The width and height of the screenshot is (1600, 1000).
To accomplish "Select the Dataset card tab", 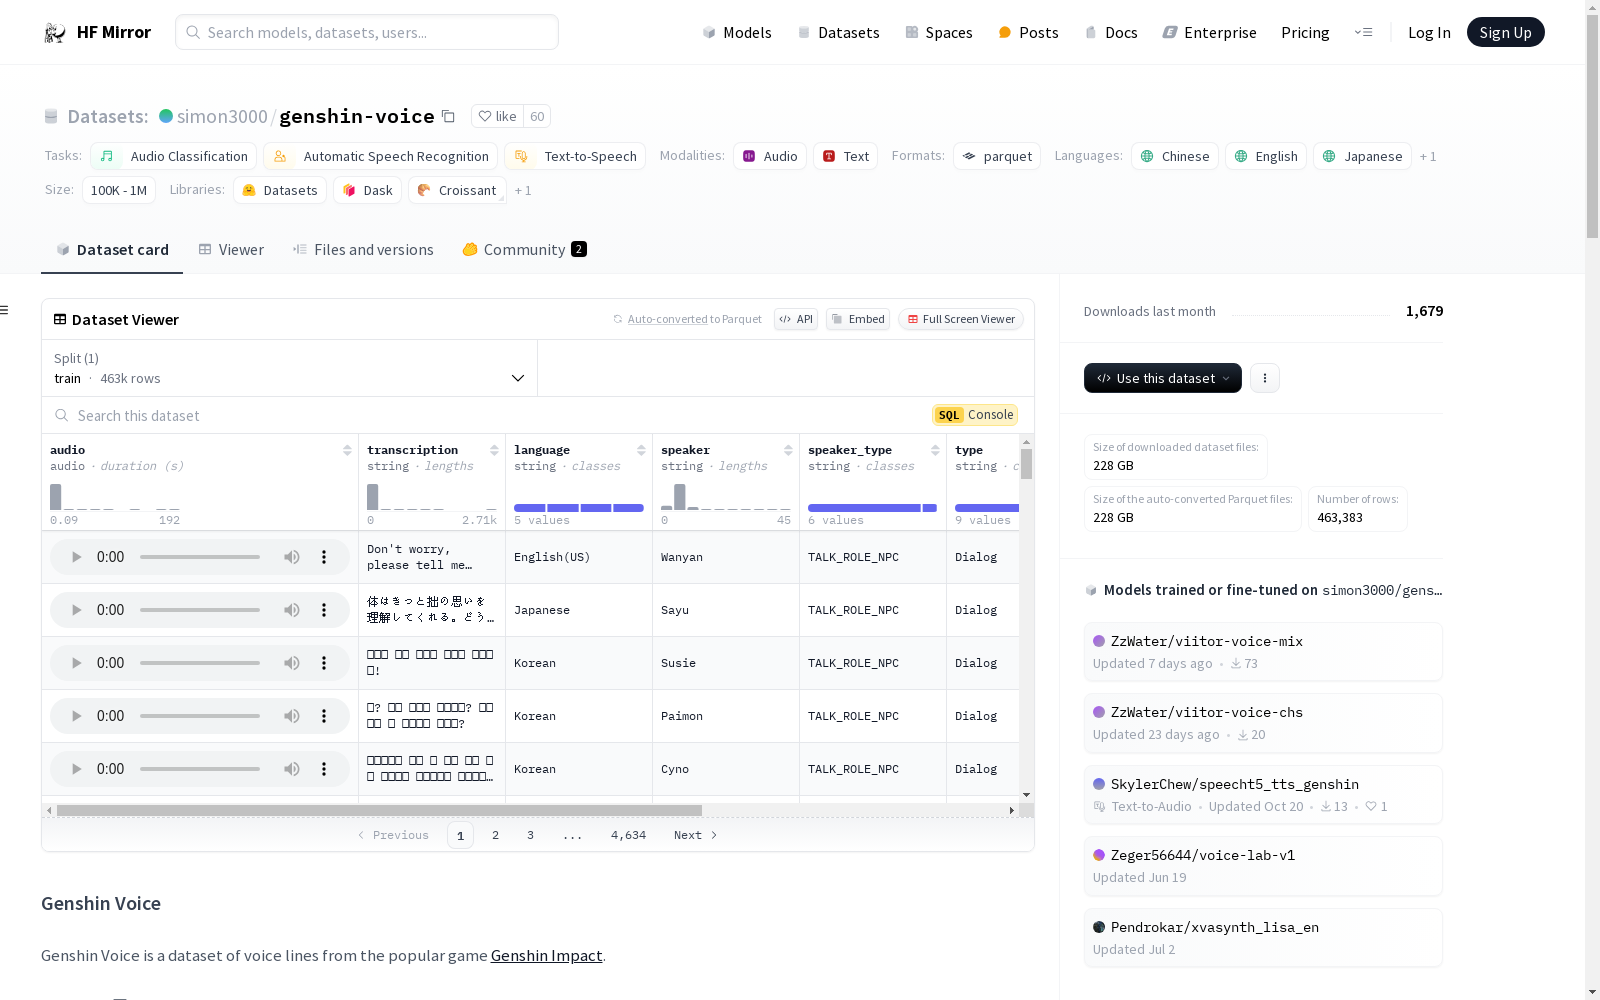I will pos(112,250).
